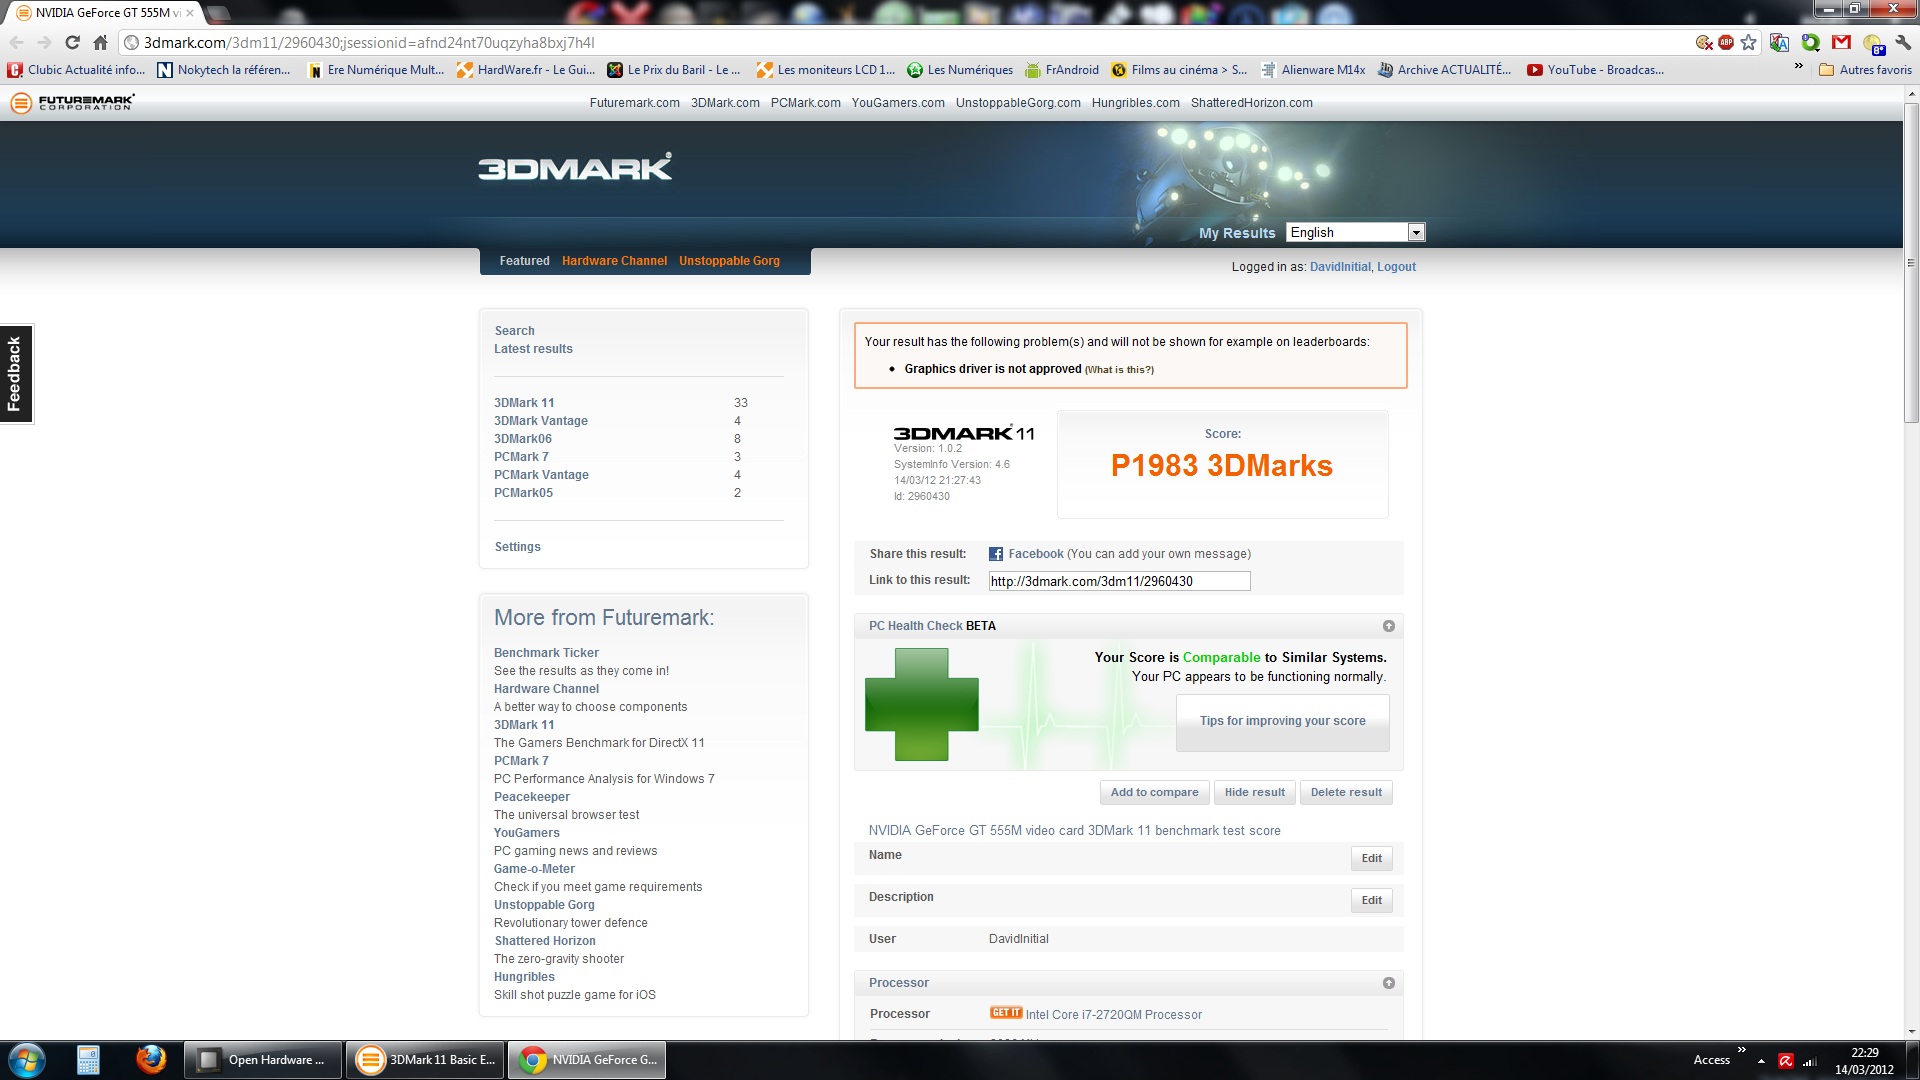Click the Avira antivirus tray icon

[1785, 1061]
